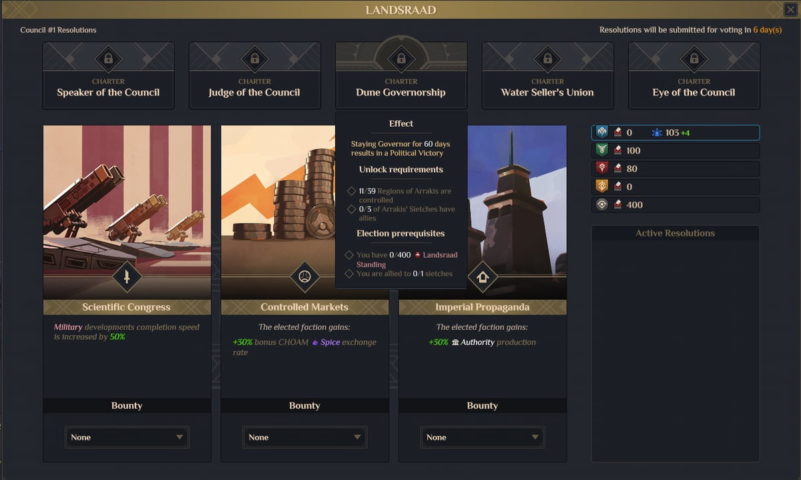Click the Scientific Congress resolution artwork
The width and height of the screenshot is (801, 480).
click(x=127, y=212)
